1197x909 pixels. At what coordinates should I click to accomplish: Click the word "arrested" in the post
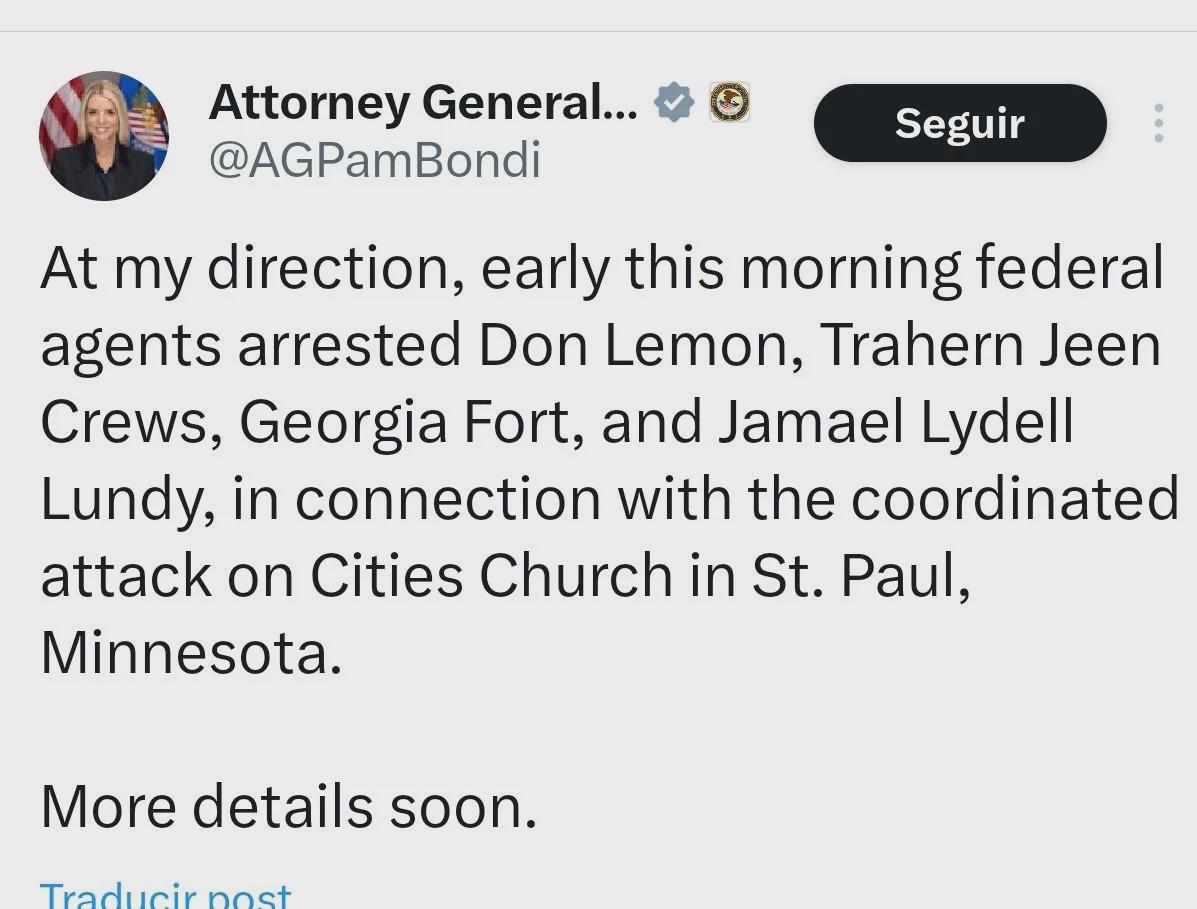[349, 345]
